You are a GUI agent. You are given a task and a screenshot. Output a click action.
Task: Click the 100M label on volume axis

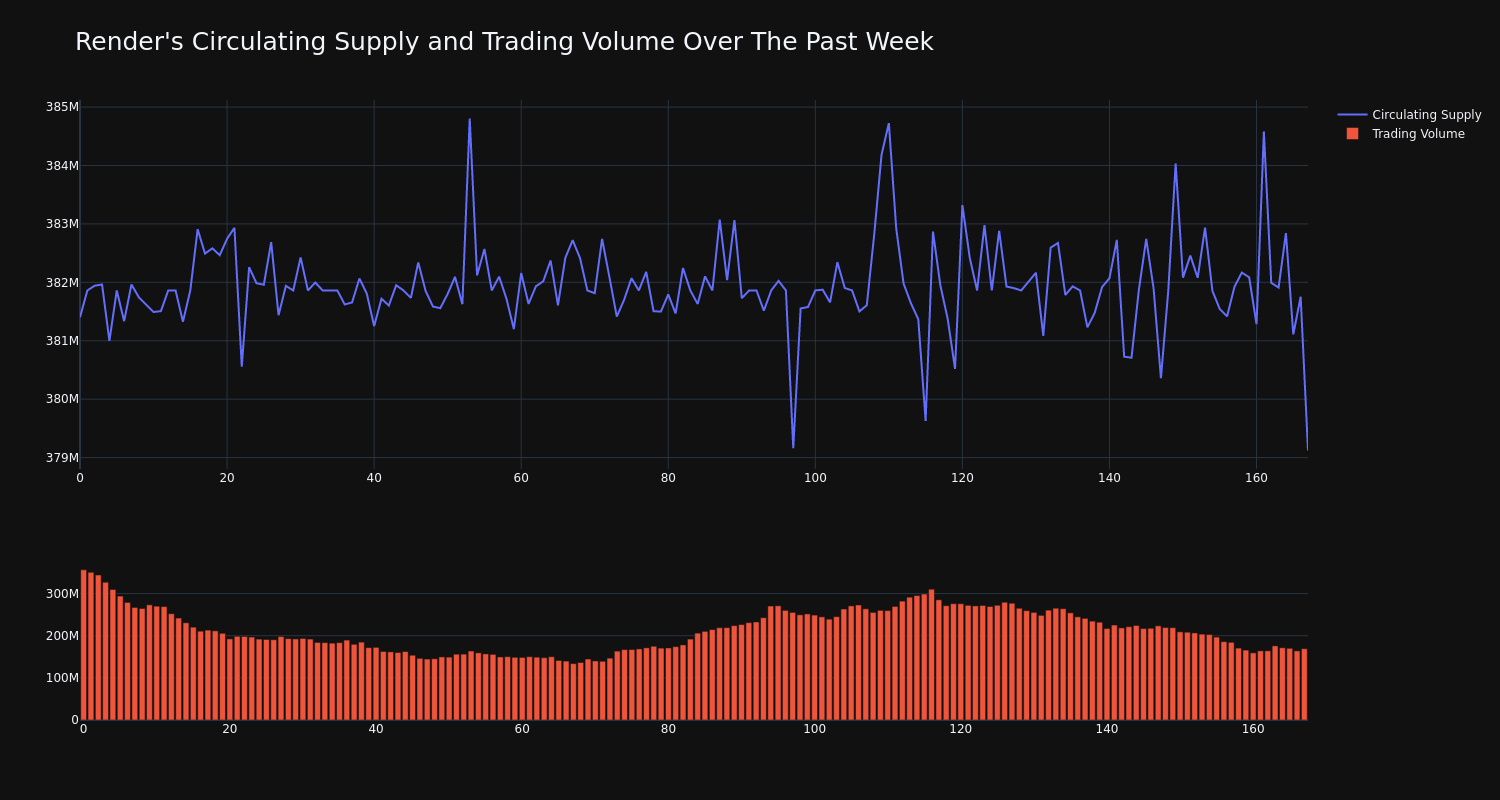[x=62, y=677]
